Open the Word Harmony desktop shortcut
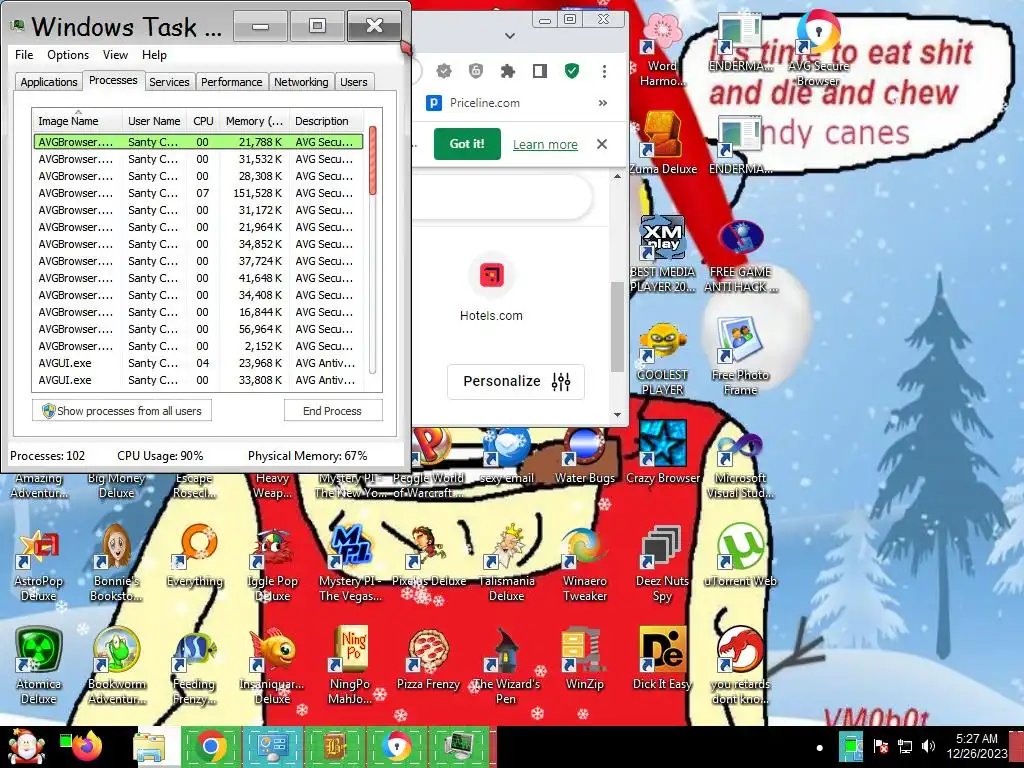This screenshot has height=768, width=1024. tap(662, 48)
